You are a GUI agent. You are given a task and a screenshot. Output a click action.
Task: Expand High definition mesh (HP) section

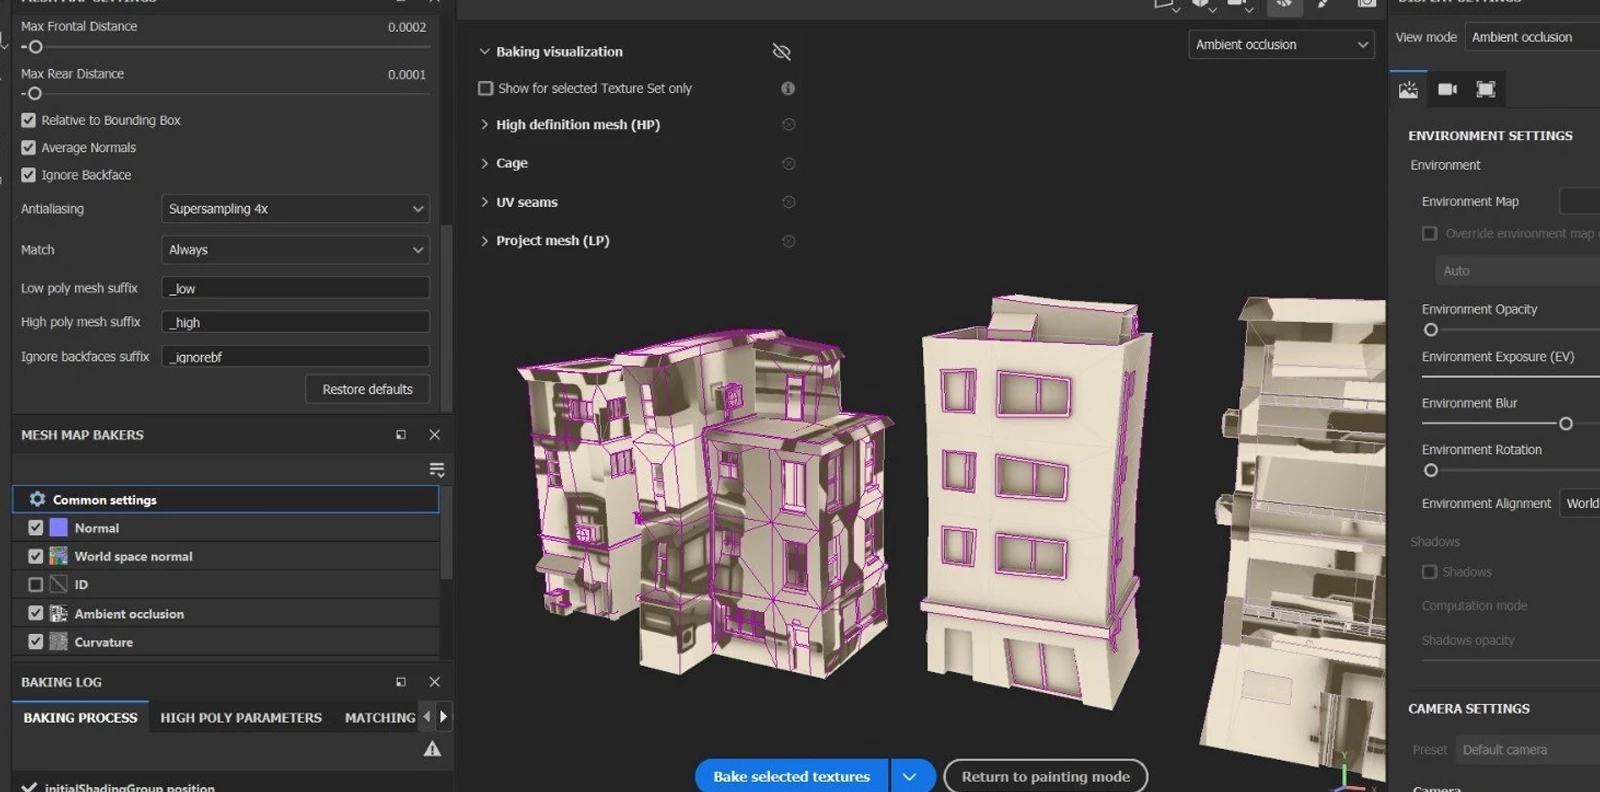(x=485, y=125)
